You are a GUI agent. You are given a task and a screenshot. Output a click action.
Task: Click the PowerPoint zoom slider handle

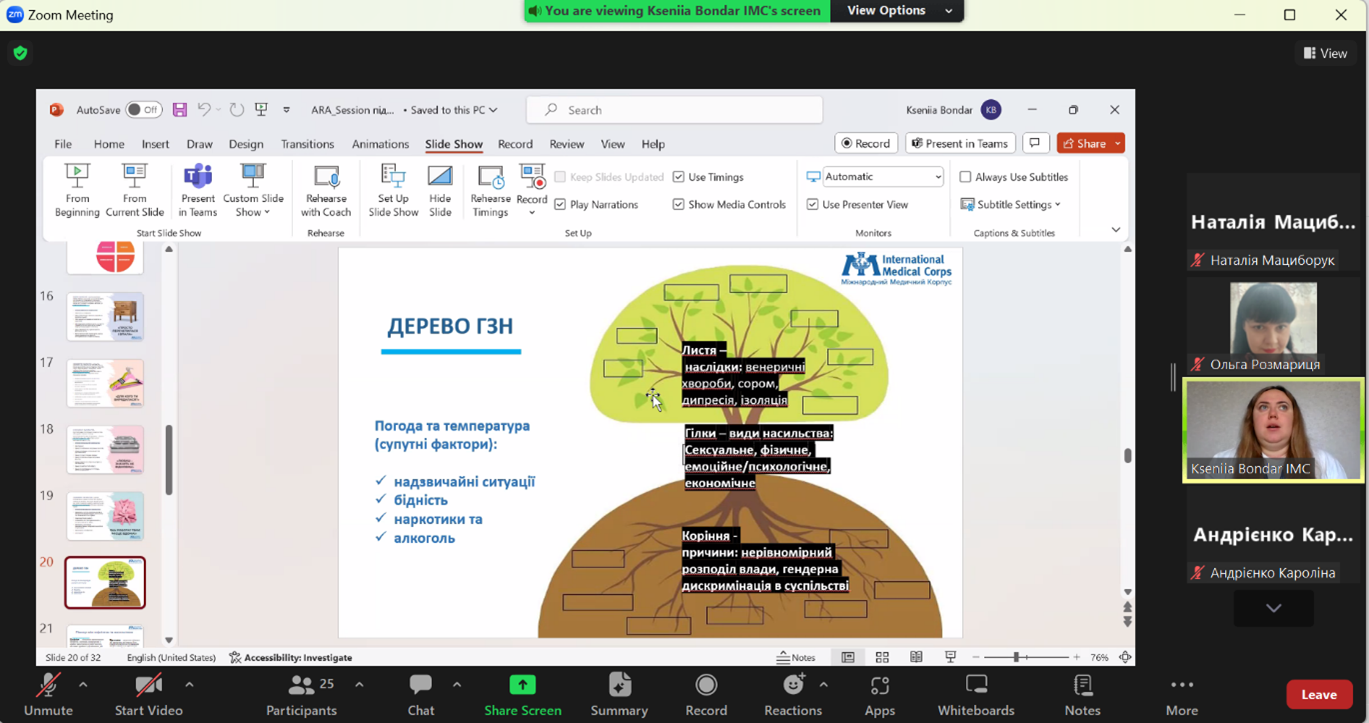click(1017, 657)
